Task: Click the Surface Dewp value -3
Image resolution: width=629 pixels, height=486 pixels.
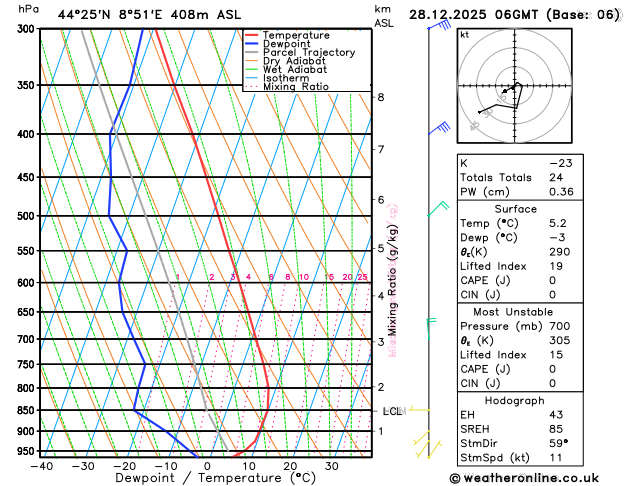Action: tap(557, 237)
